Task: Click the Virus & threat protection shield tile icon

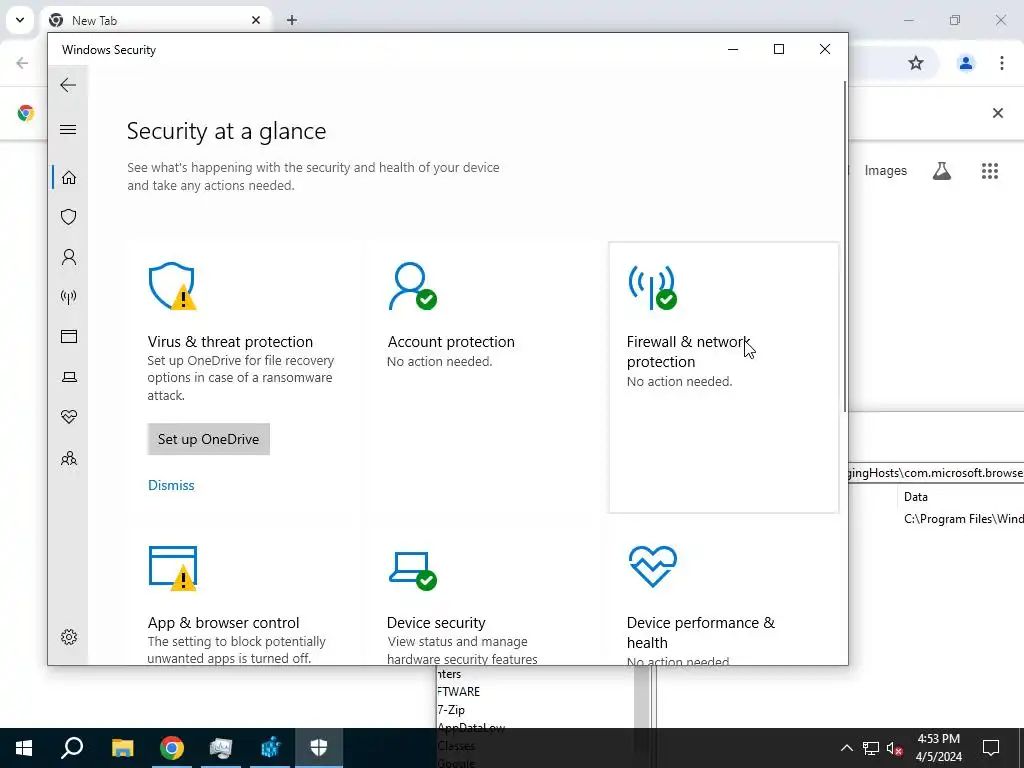Action: point(172,286)
